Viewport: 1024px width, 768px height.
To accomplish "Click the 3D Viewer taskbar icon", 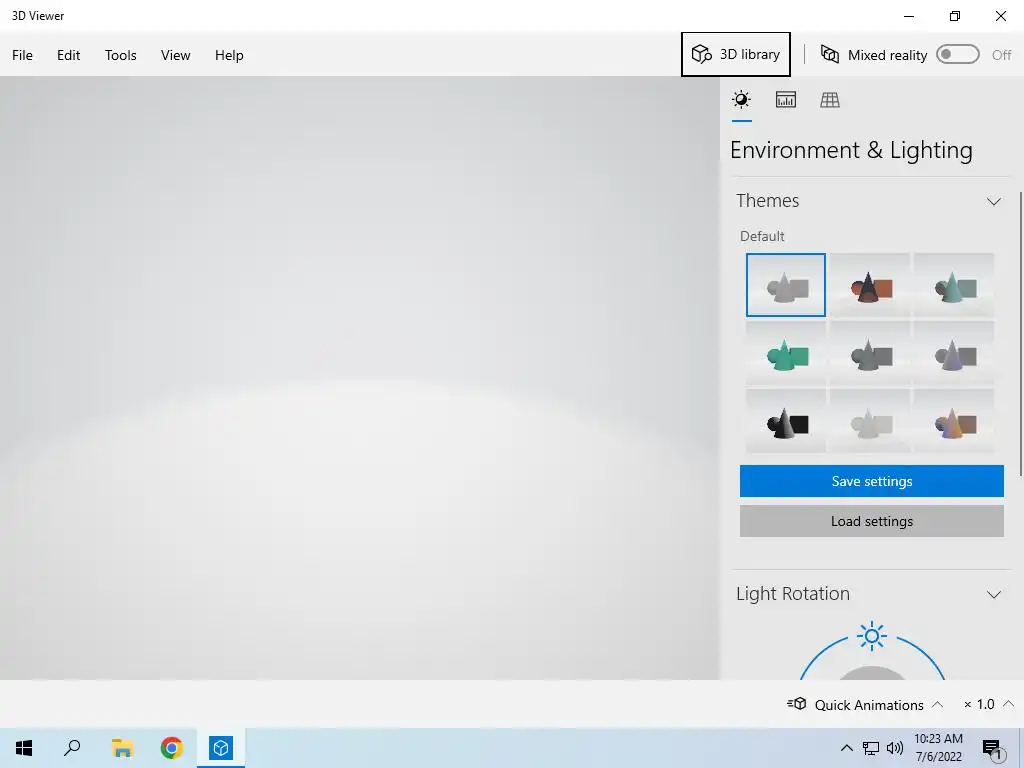I will coord(221,748).
